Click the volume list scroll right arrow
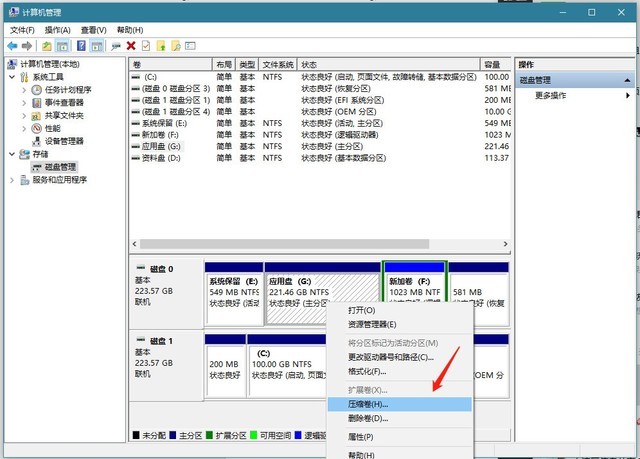Viewport: 640px width, 459px height. [505, 244]
